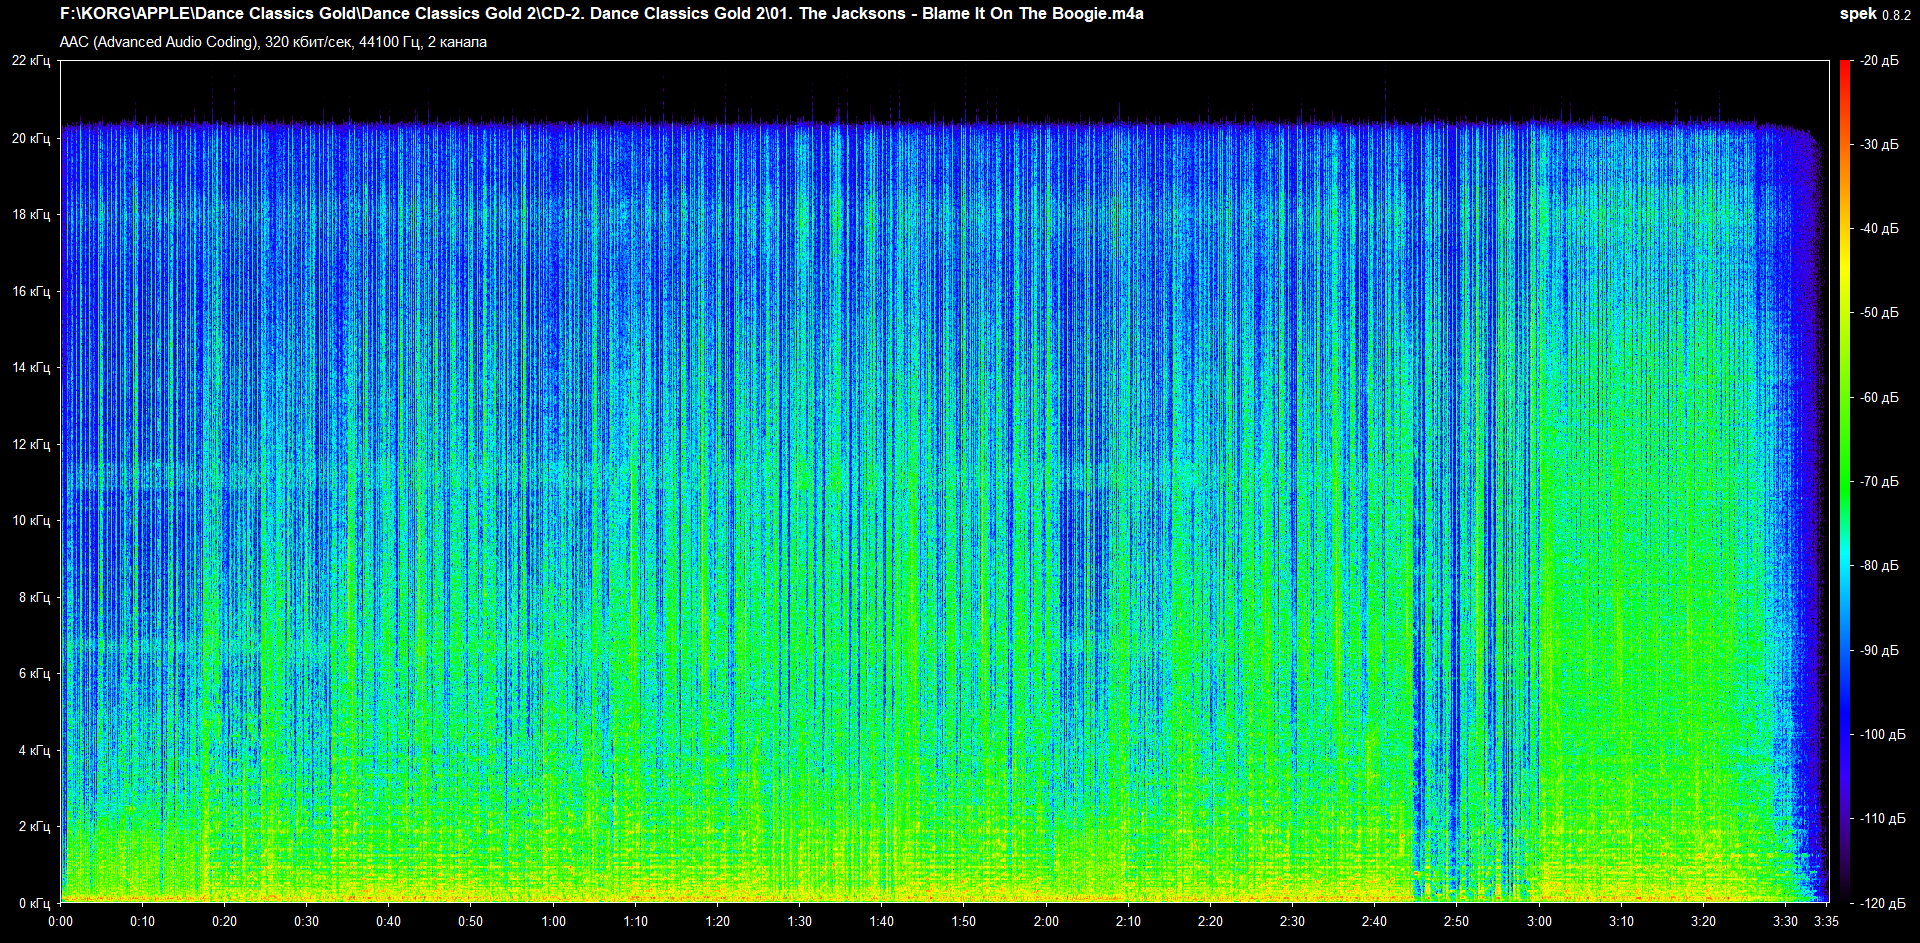Select the 10 кГц frequency axis label
The width and height of the screenshot is (1920, 943).
tap(31, 520)
